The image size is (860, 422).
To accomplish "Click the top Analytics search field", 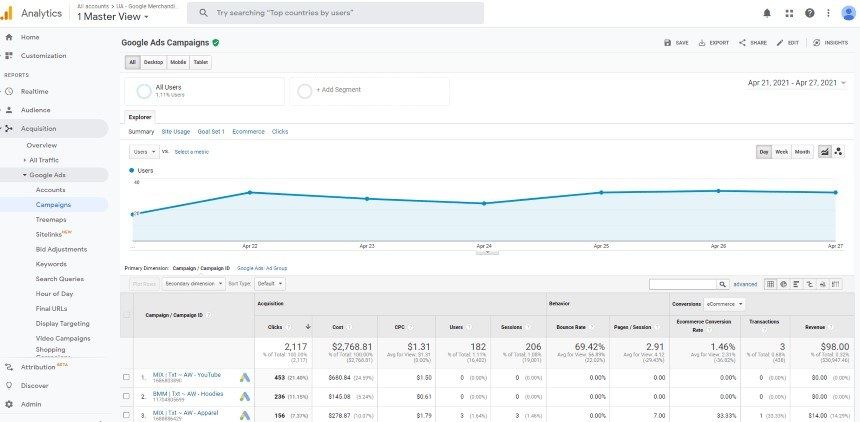I will pos(335,13).
